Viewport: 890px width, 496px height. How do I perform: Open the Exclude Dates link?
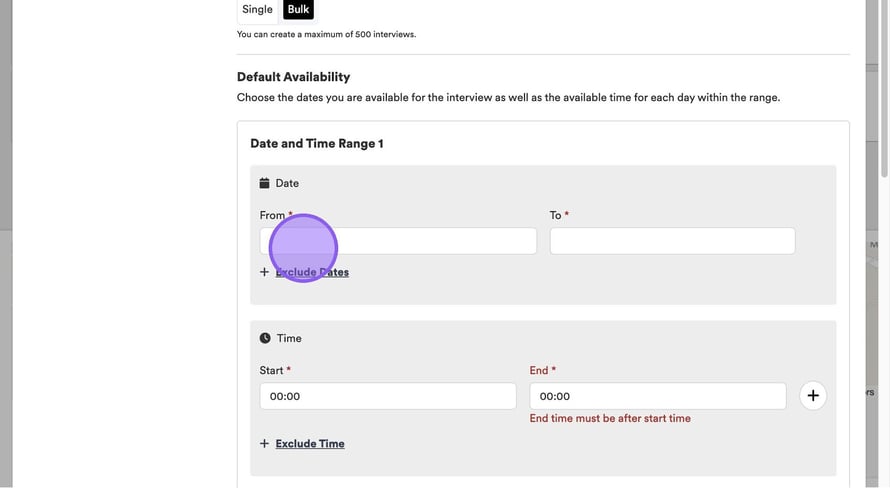(x=312, y=272)
